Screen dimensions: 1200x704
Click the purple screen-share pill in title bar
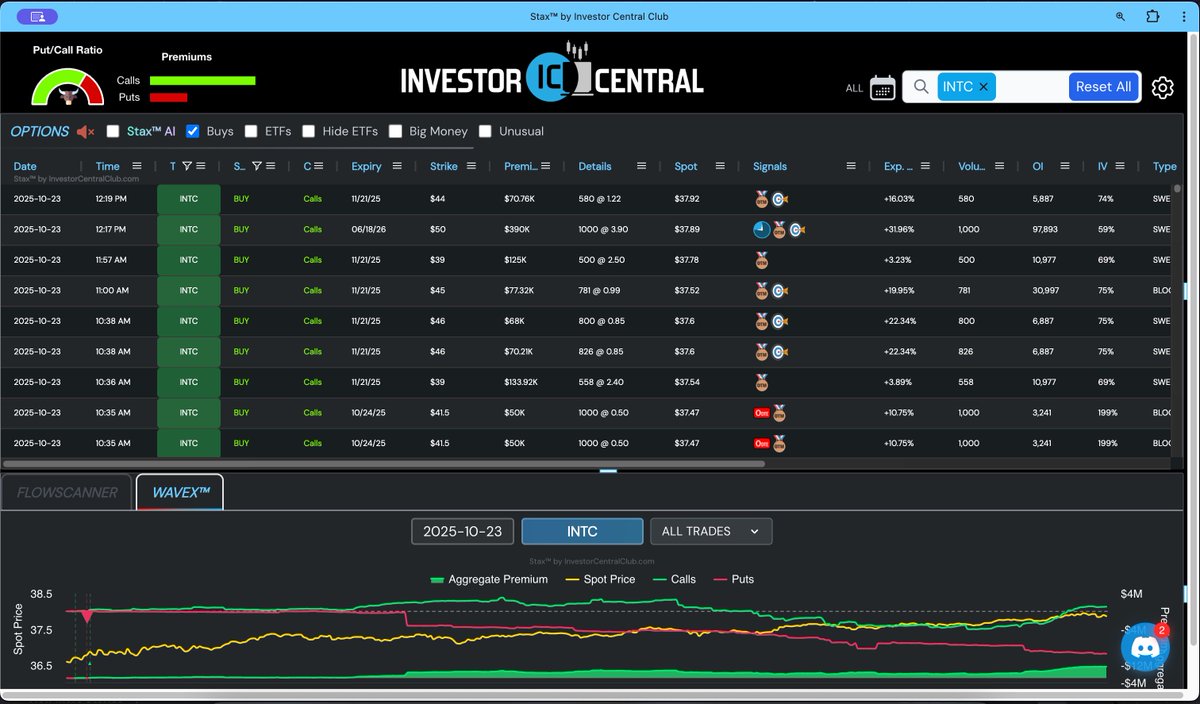coord(38,17)
